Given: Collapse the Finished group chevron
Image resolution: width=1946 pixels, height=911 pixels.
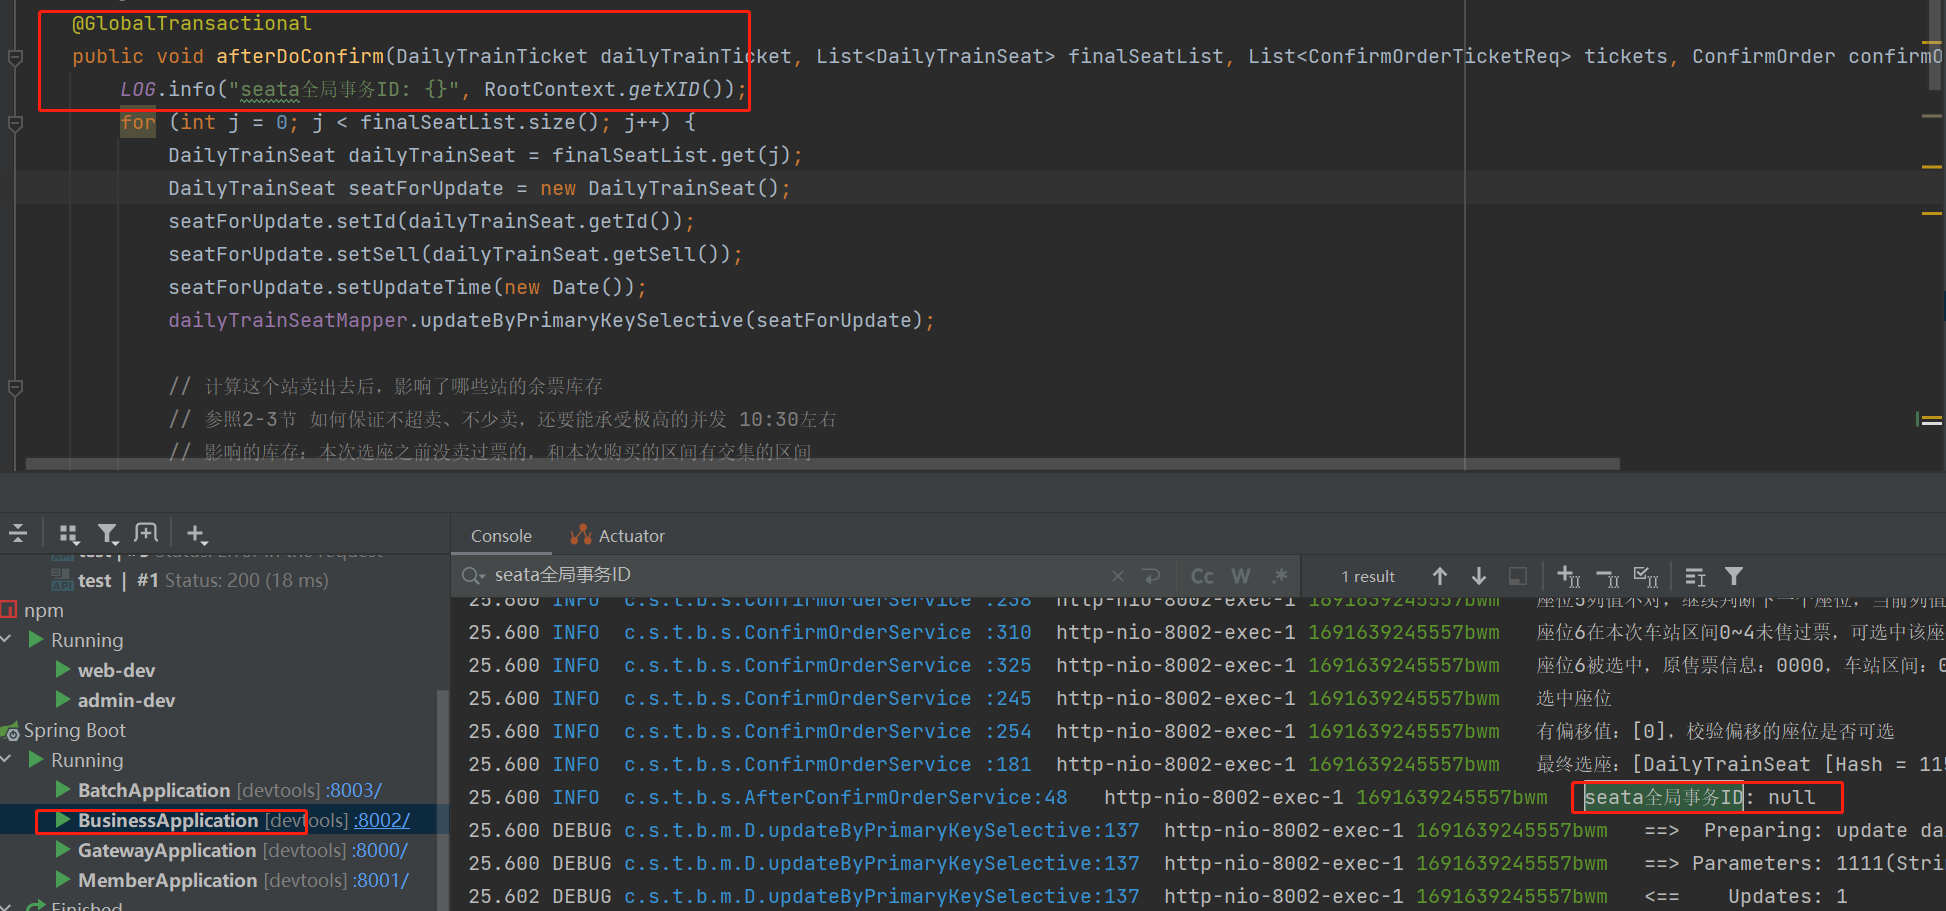Looking at the screenshot, I should point(7,907).
